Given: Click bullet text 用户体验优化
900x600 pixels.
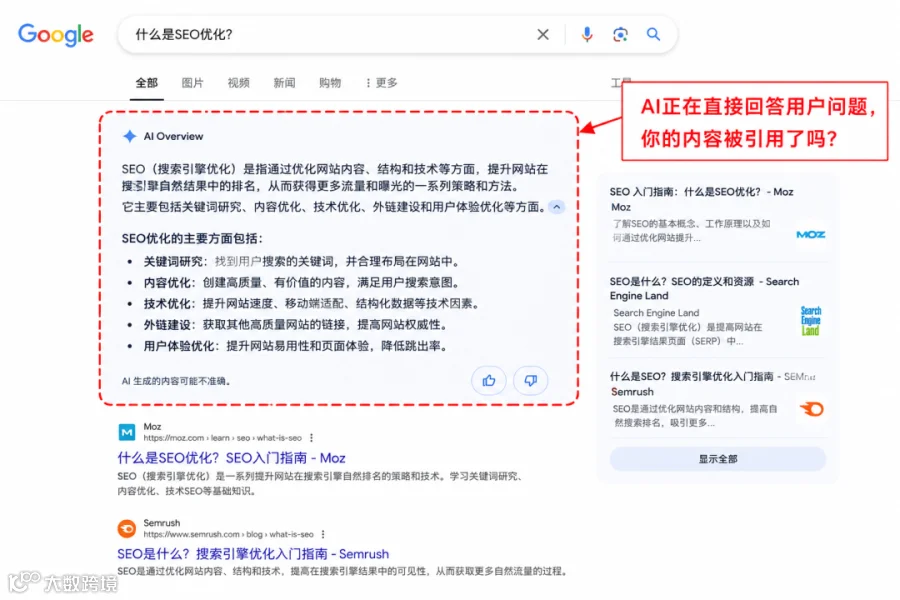Looking at the screenshot, I should pos(179,346).
